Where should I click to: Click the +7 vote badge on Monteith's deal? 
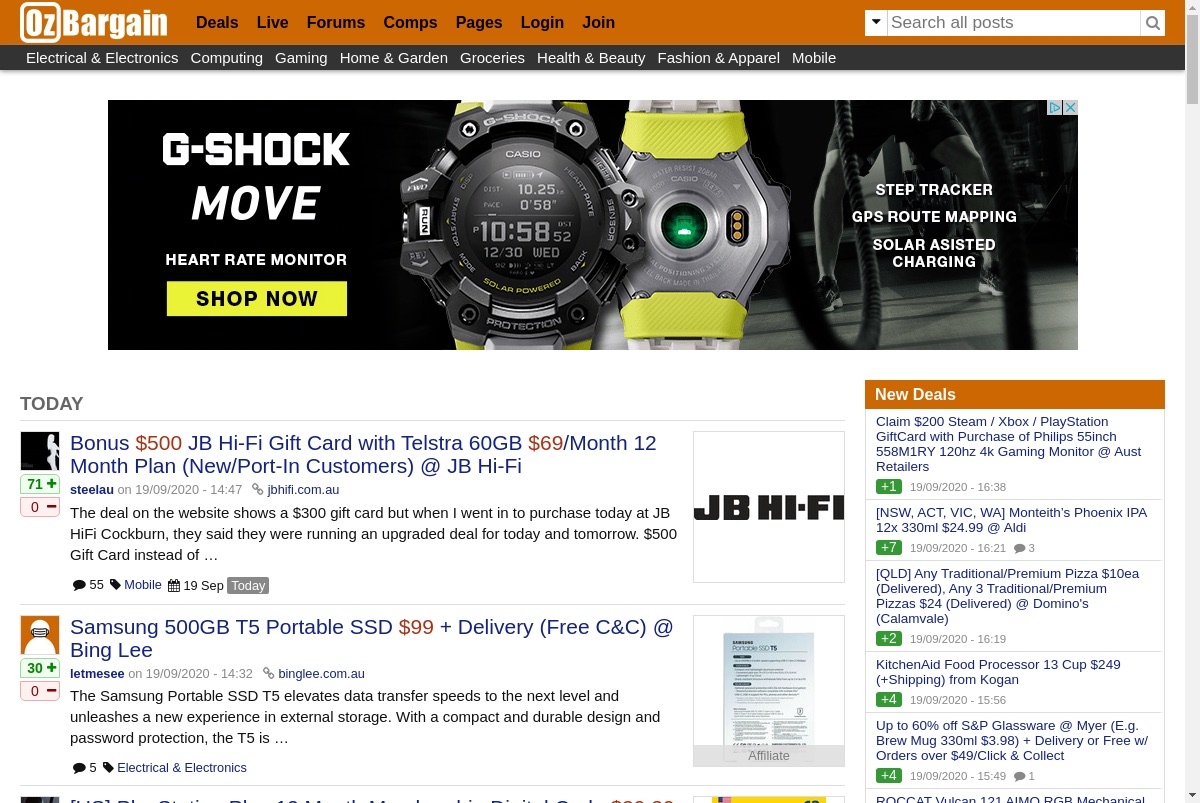pos(889,548)
